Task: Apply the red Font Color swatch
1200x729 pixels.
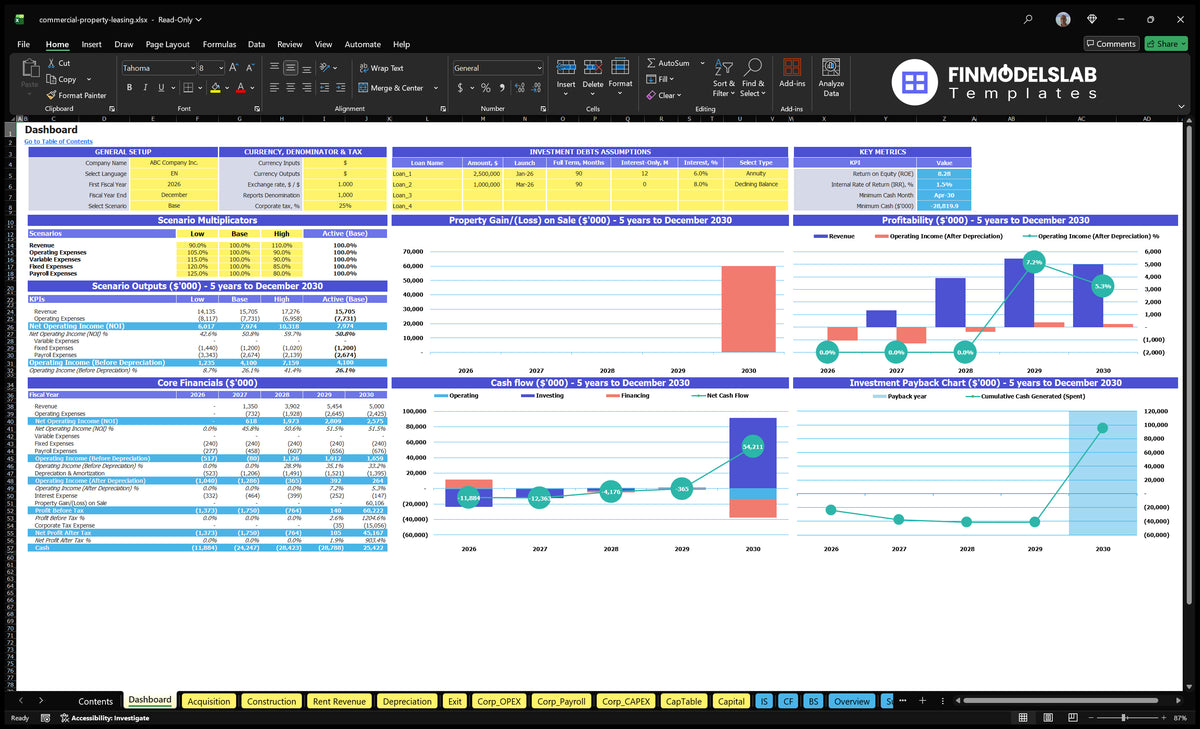Action: (x=240, y=88)
